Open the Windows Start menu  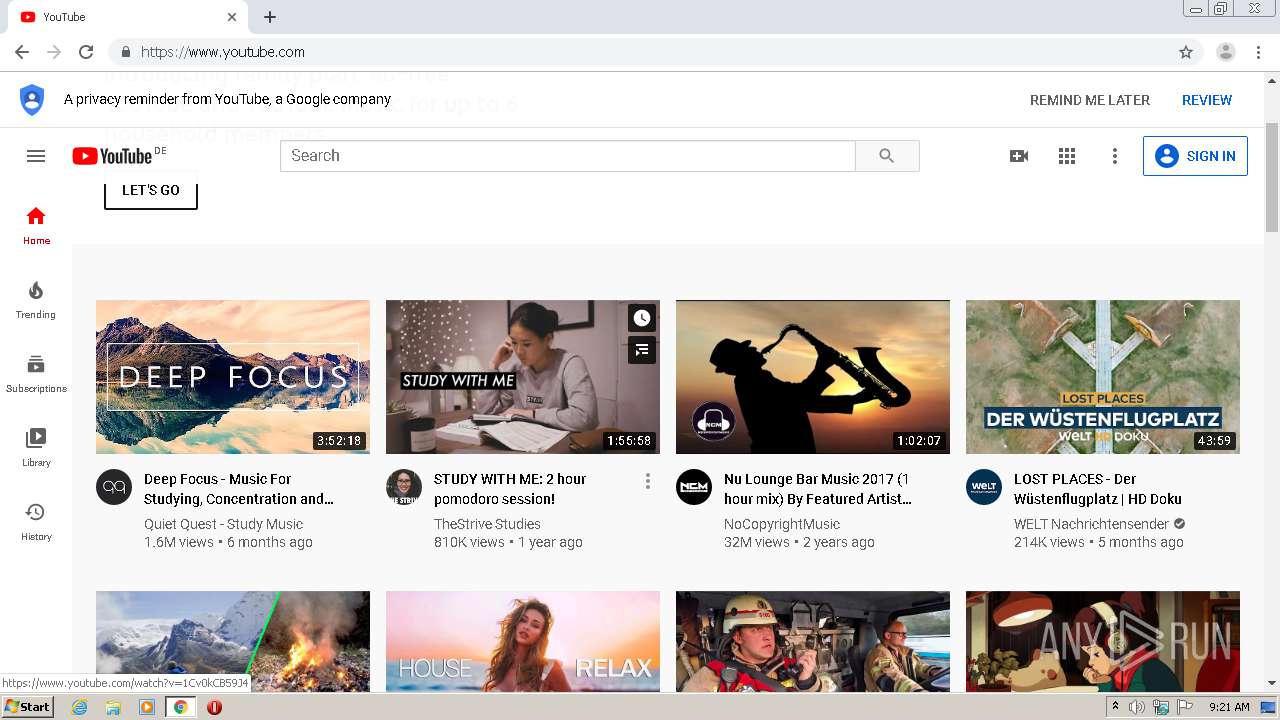click(x=28, y=707)
